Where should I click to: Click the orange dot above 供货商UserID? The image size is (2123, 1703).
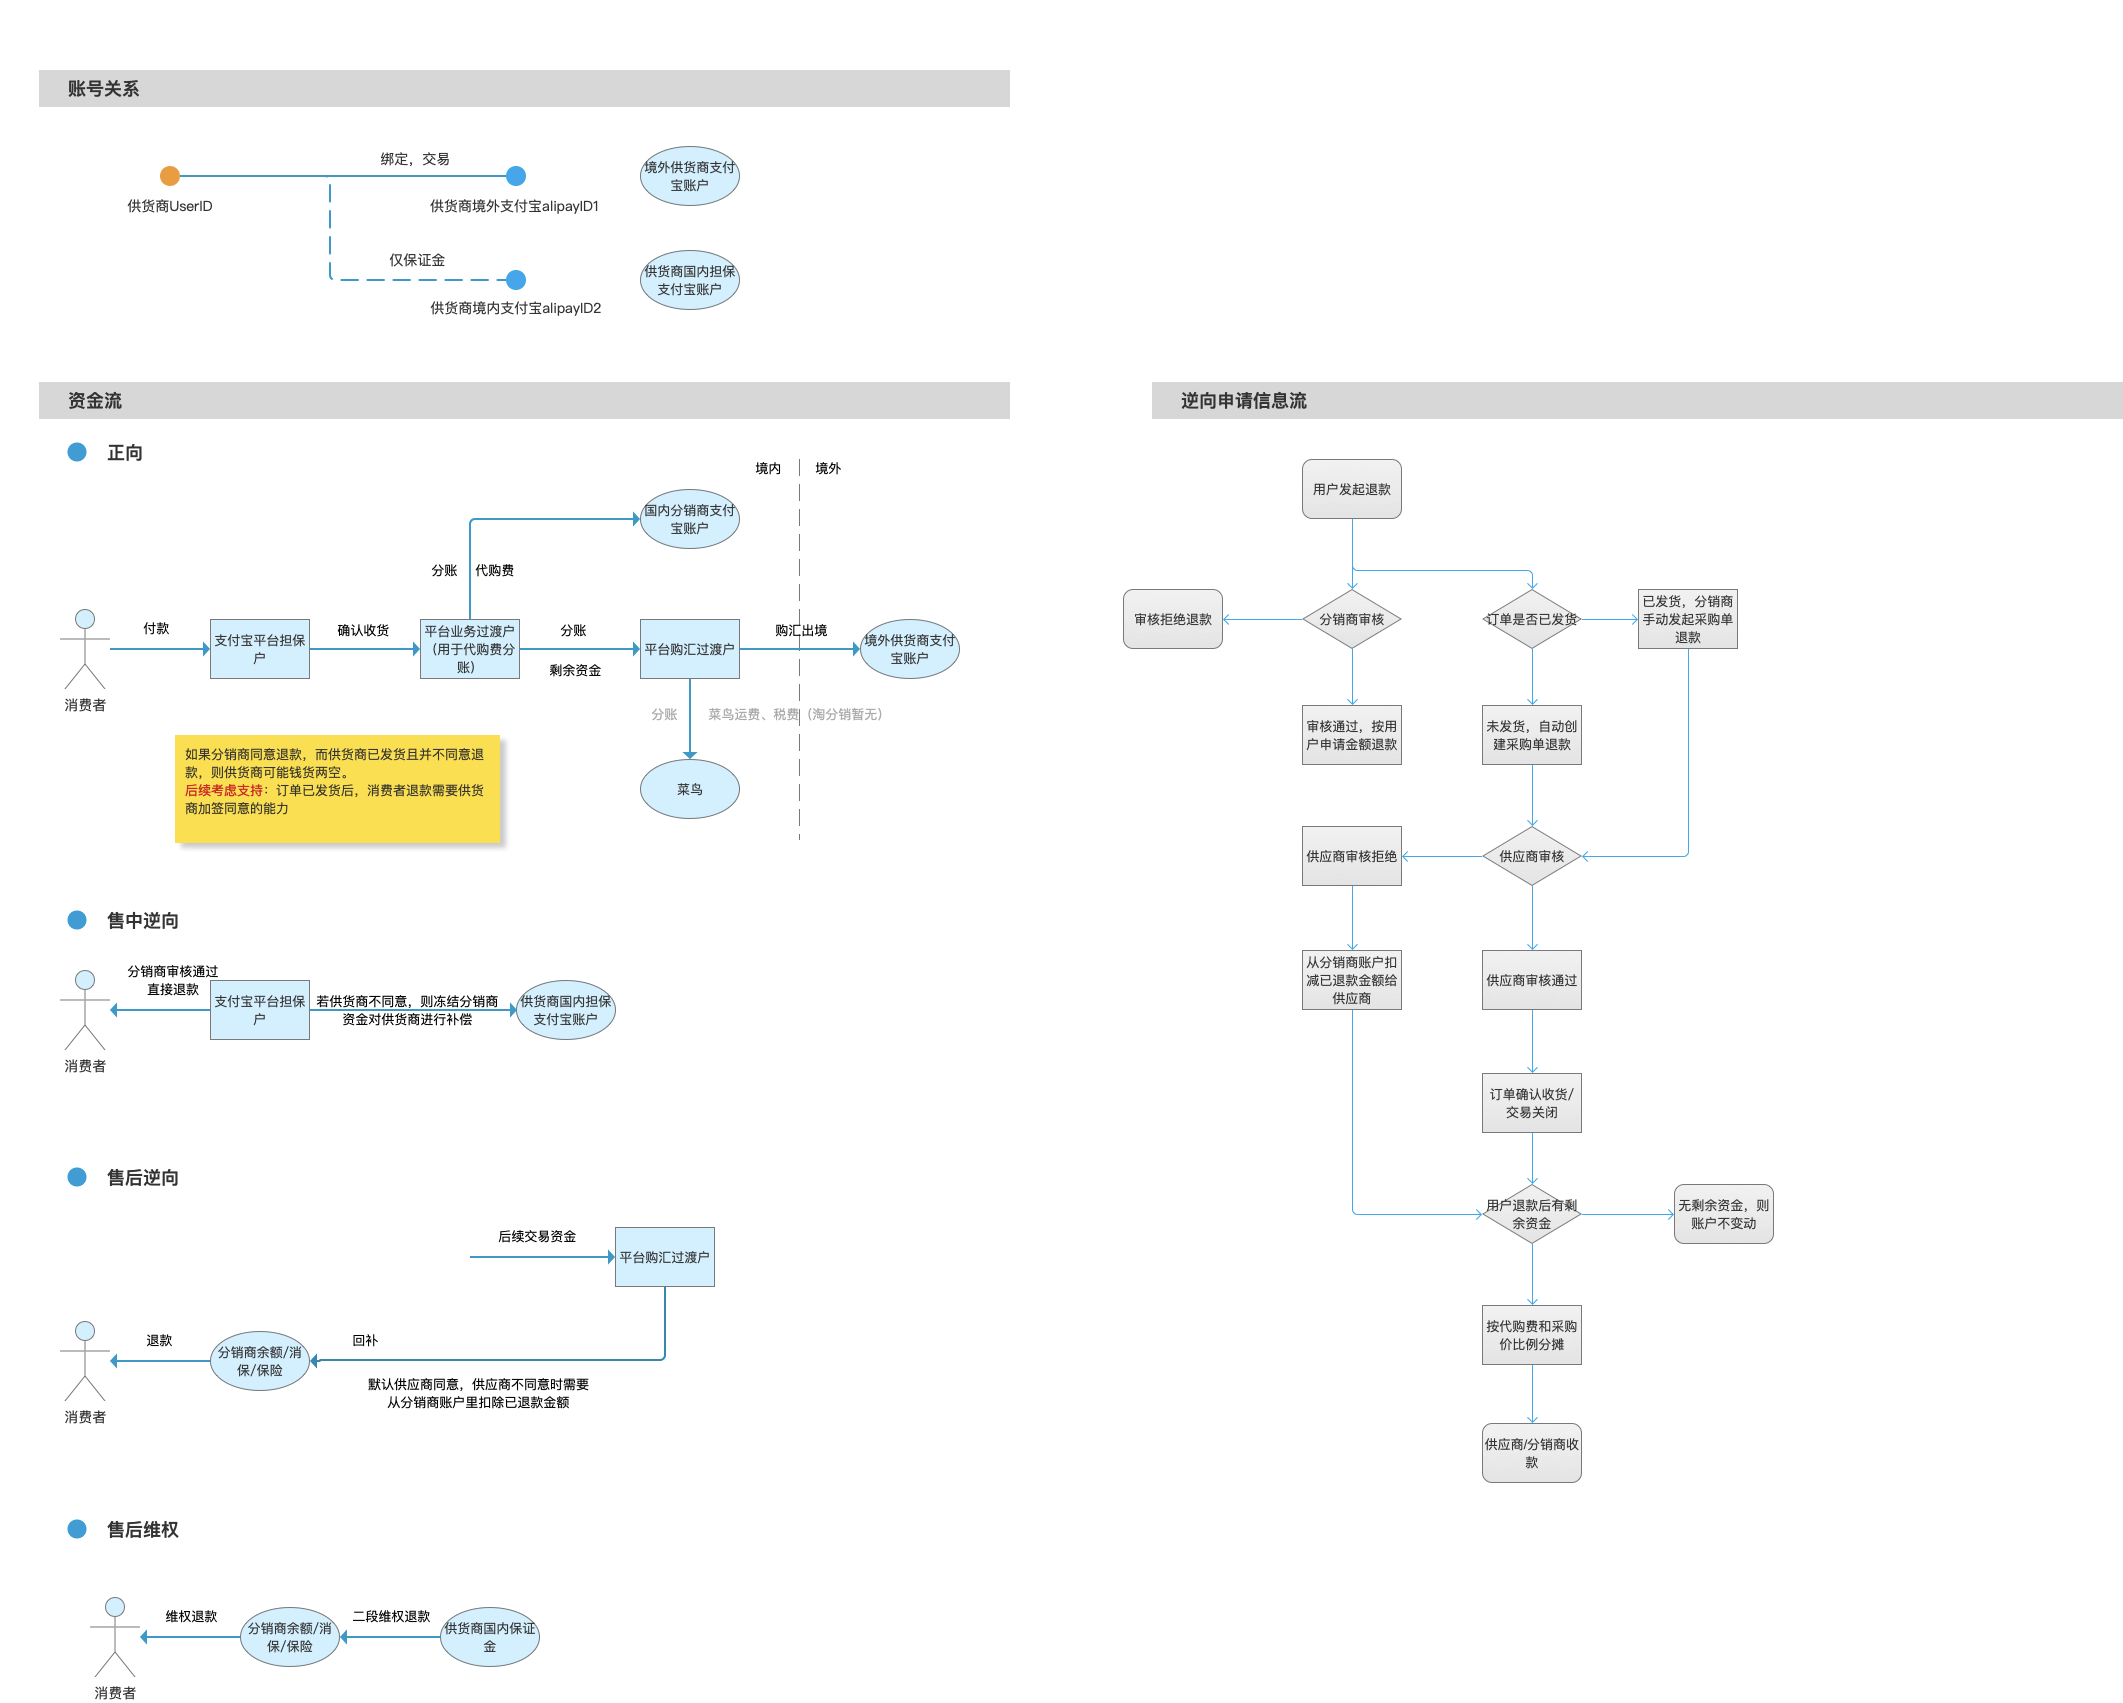170,176
